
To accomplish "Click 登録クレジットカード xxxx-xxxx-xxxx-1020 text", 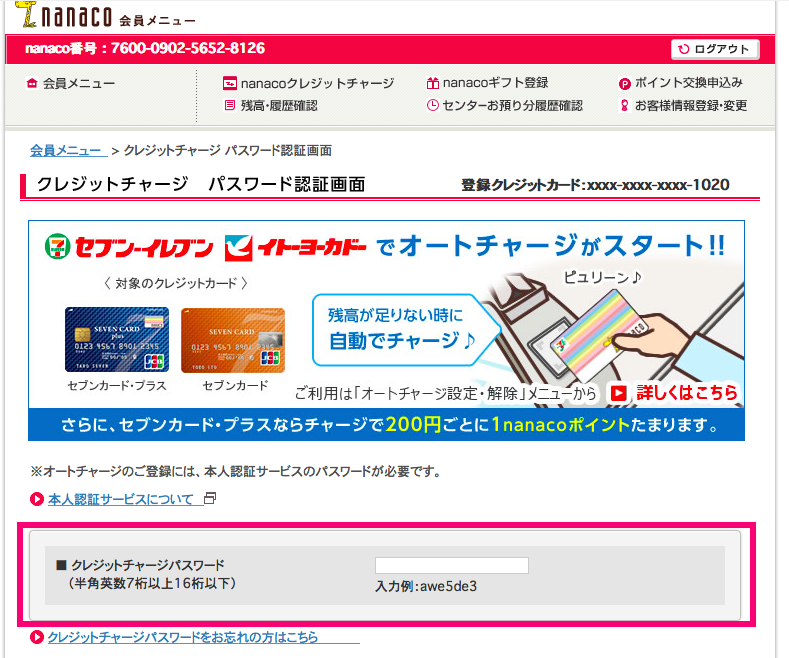I will point(595,185).
